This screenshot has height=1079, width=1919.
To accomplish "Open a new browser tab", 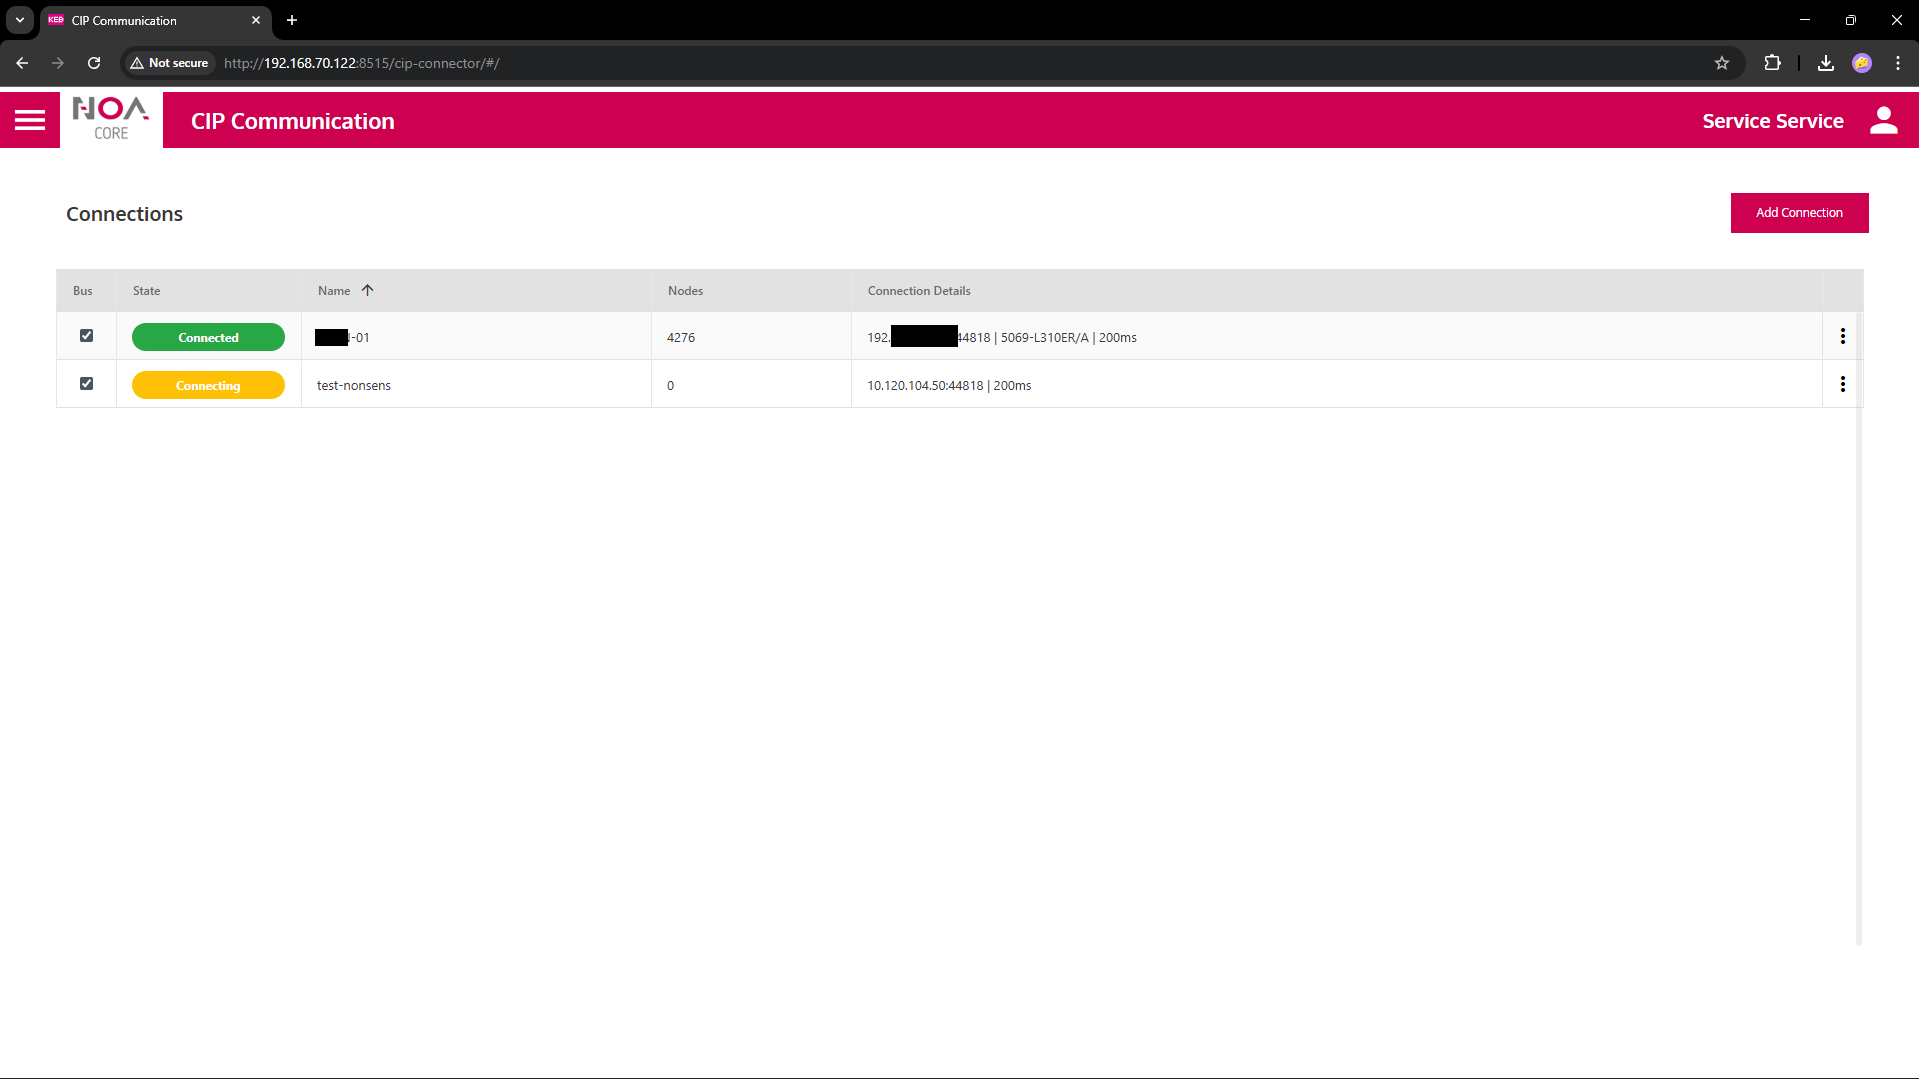I will (292, 20).
